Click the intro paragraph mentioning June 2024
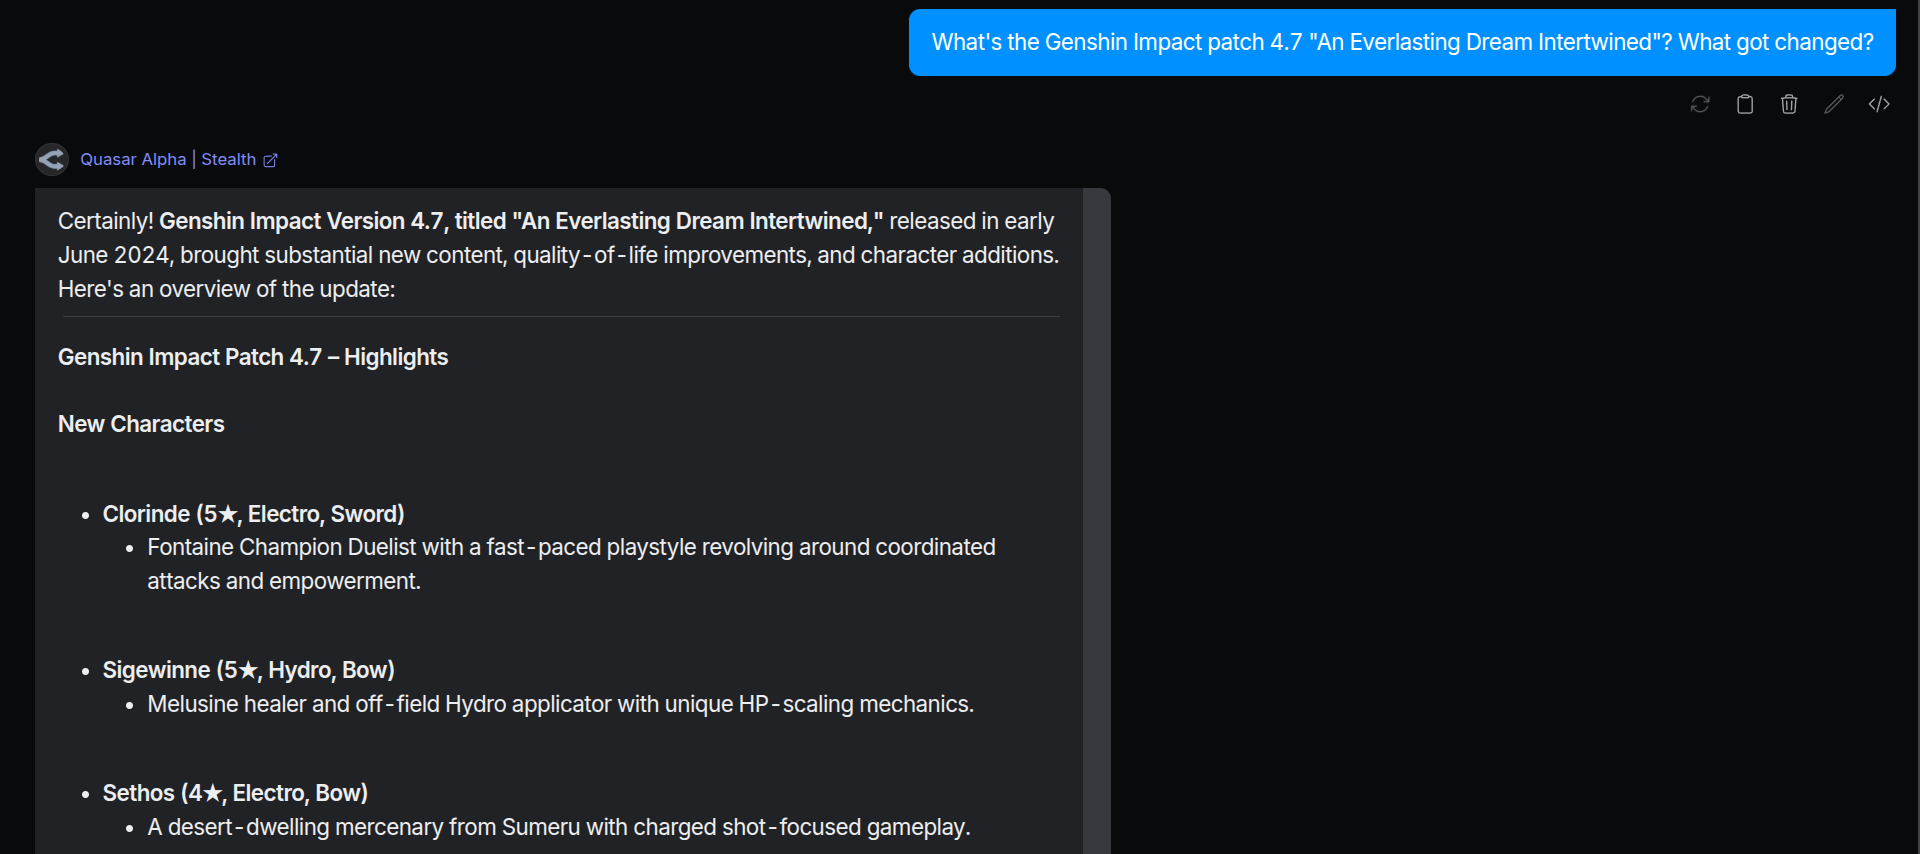Image resolution: width=1920 pixels, height=854 pixels. 558,255
